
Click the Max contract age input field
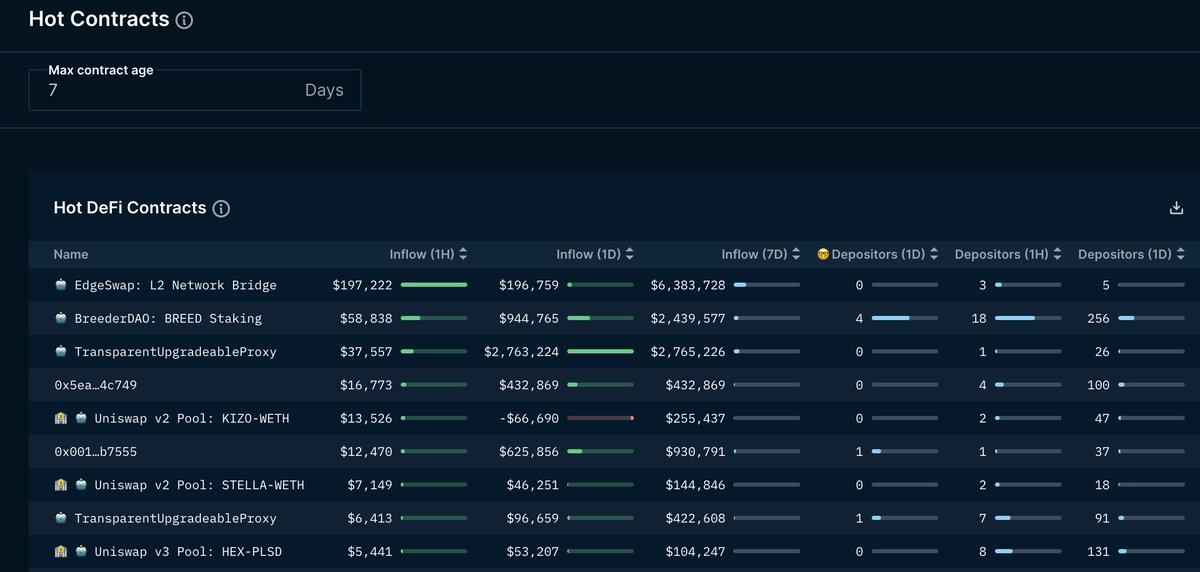170,90
